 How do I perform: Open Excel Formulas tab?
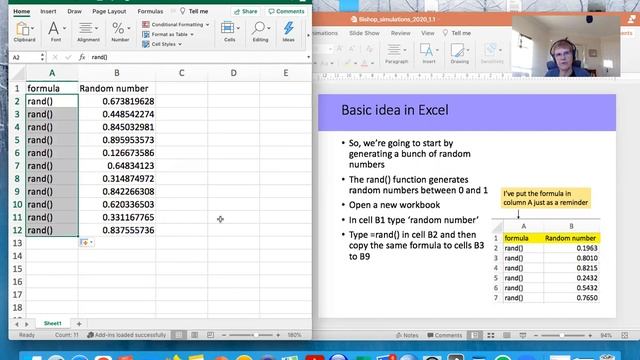click(150, 11)
